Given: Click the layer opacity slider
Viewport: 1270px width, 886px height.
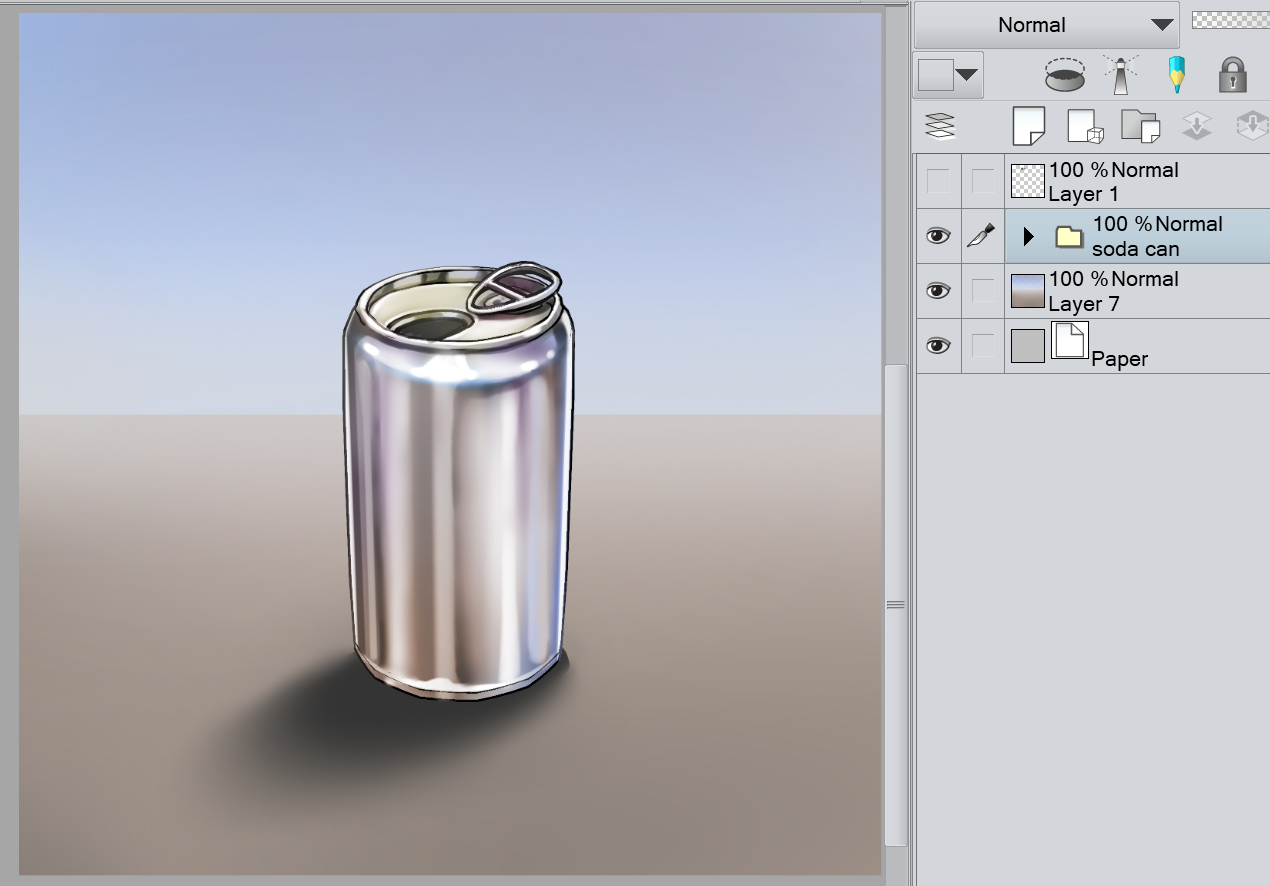Looking at the screenshot, I should point(1230,20).
